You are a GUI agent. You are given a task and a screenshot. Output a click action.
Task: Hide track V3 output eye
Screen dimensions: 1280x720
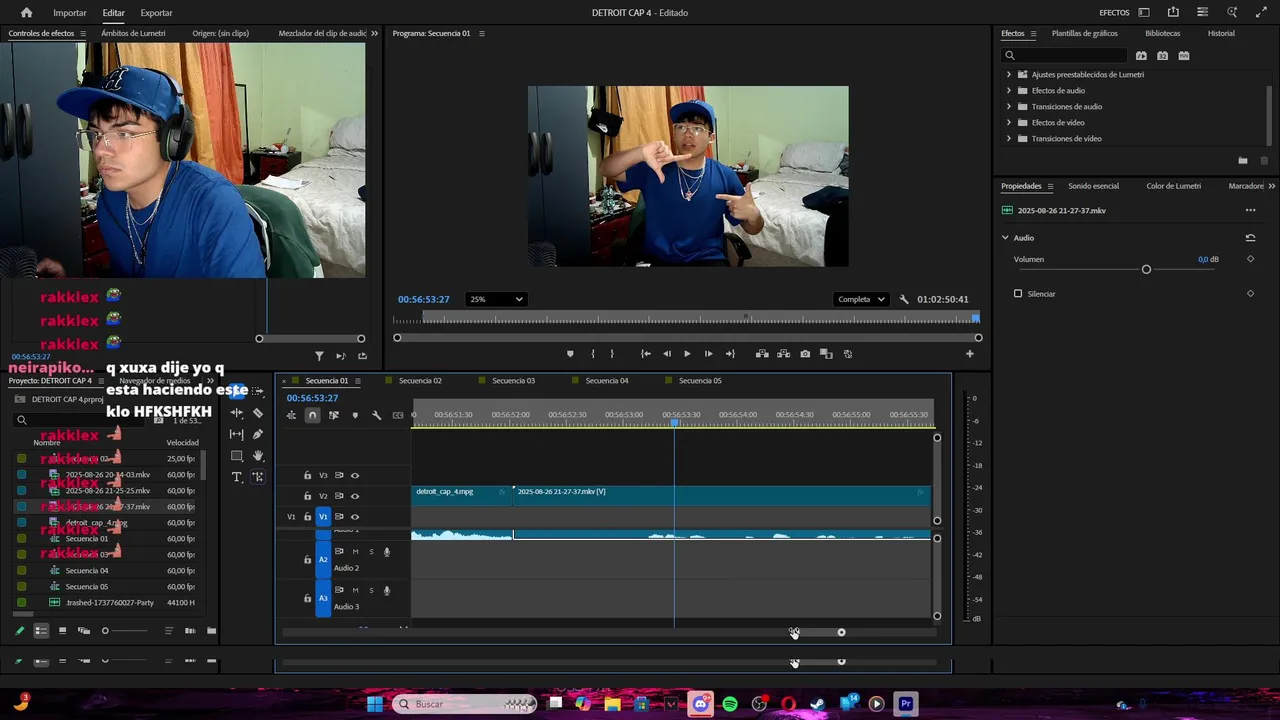pos(354,476)
